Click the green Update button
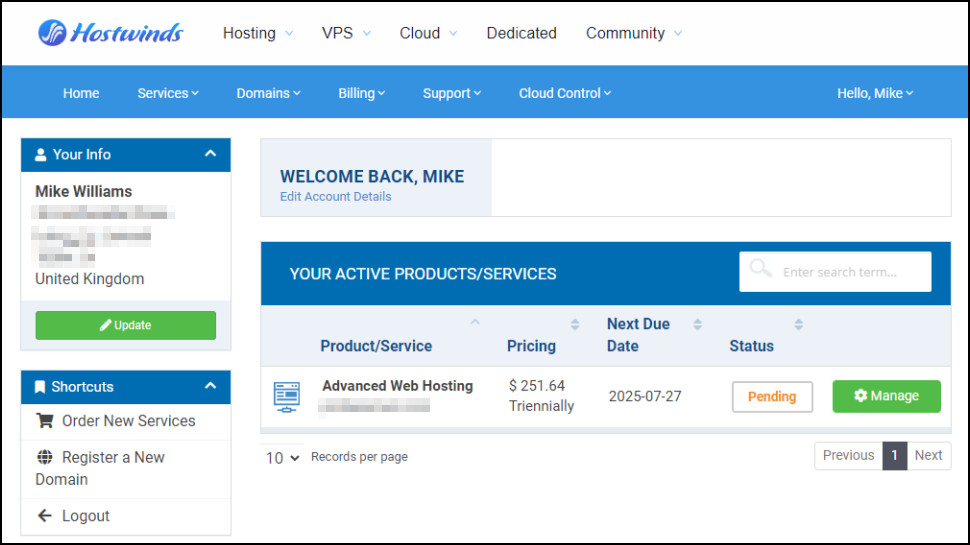970x545 pixels. point(126,325)
